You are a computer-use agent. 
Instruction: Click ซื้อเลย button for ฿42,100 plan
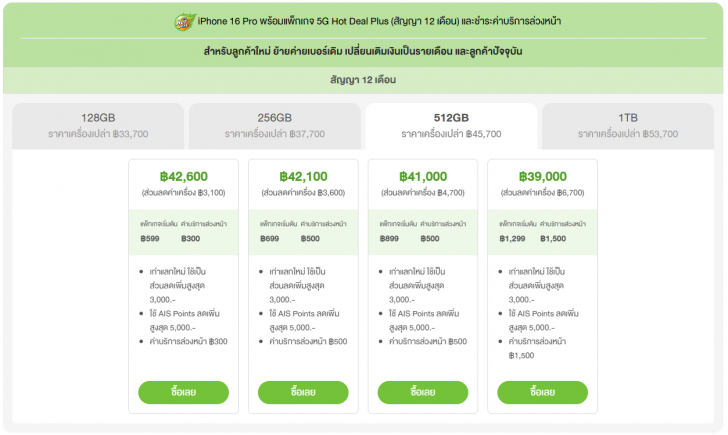[303, 392]
